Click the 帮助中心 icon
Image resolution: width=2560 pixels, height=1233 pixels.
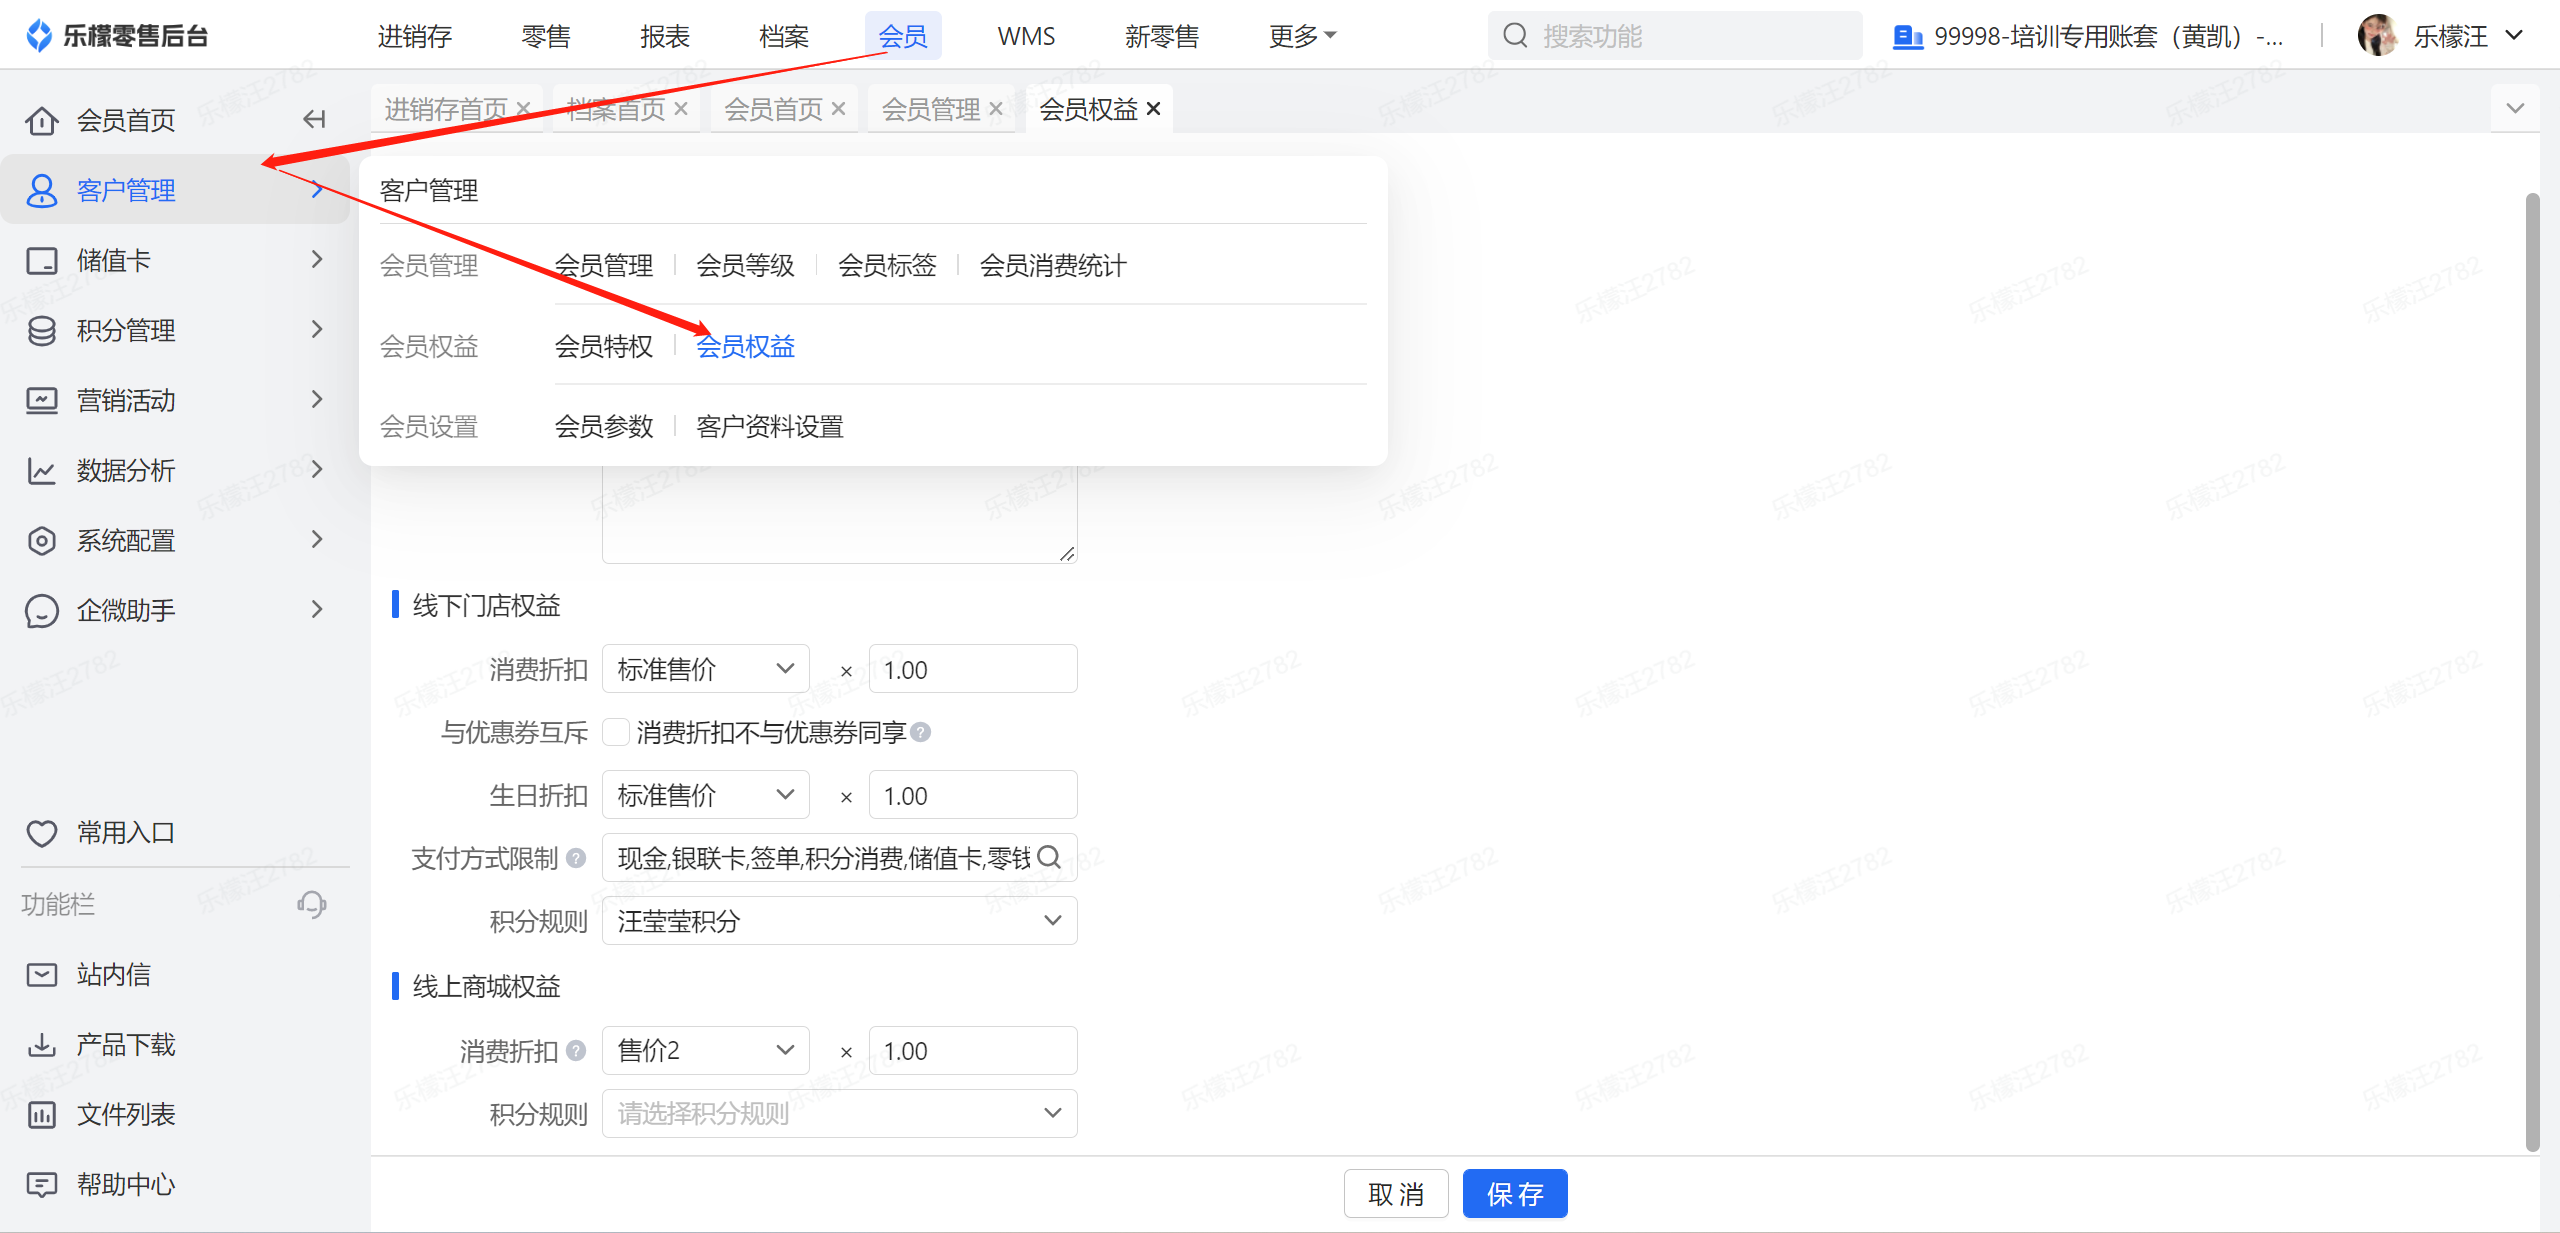click(x=41, y=1184)
